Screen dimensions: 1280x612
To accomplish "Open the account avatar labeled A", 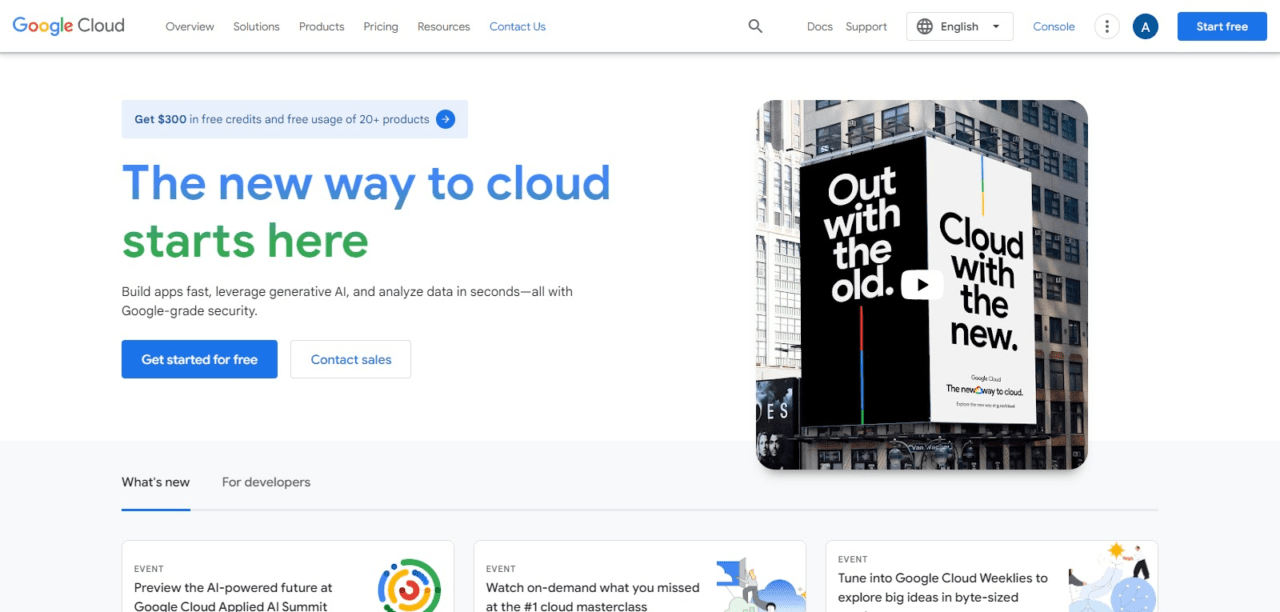I will (x=1145, y=26).
